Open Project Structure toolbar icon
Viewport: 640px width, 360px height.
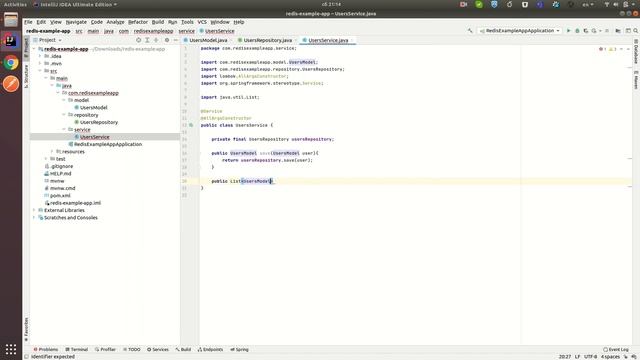click(618, 31)
